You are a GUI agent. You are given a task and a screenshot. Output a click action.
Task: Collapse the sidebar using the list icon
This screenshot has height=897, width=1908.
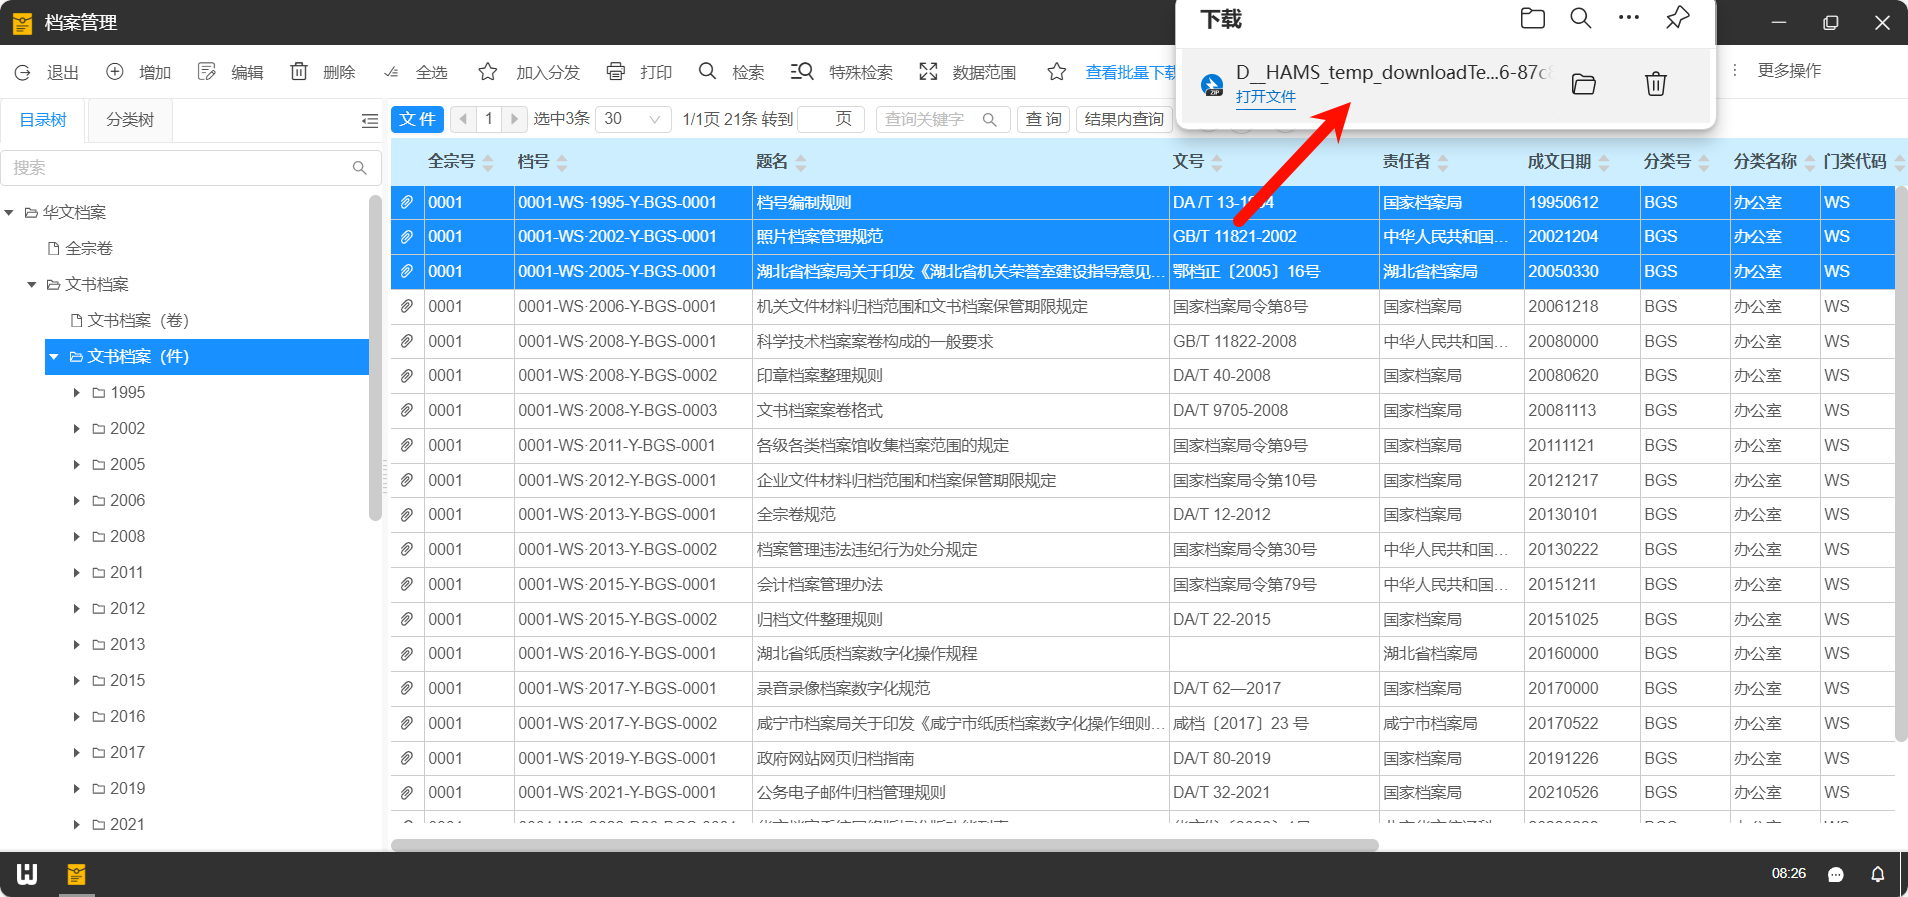click(369, 121)
